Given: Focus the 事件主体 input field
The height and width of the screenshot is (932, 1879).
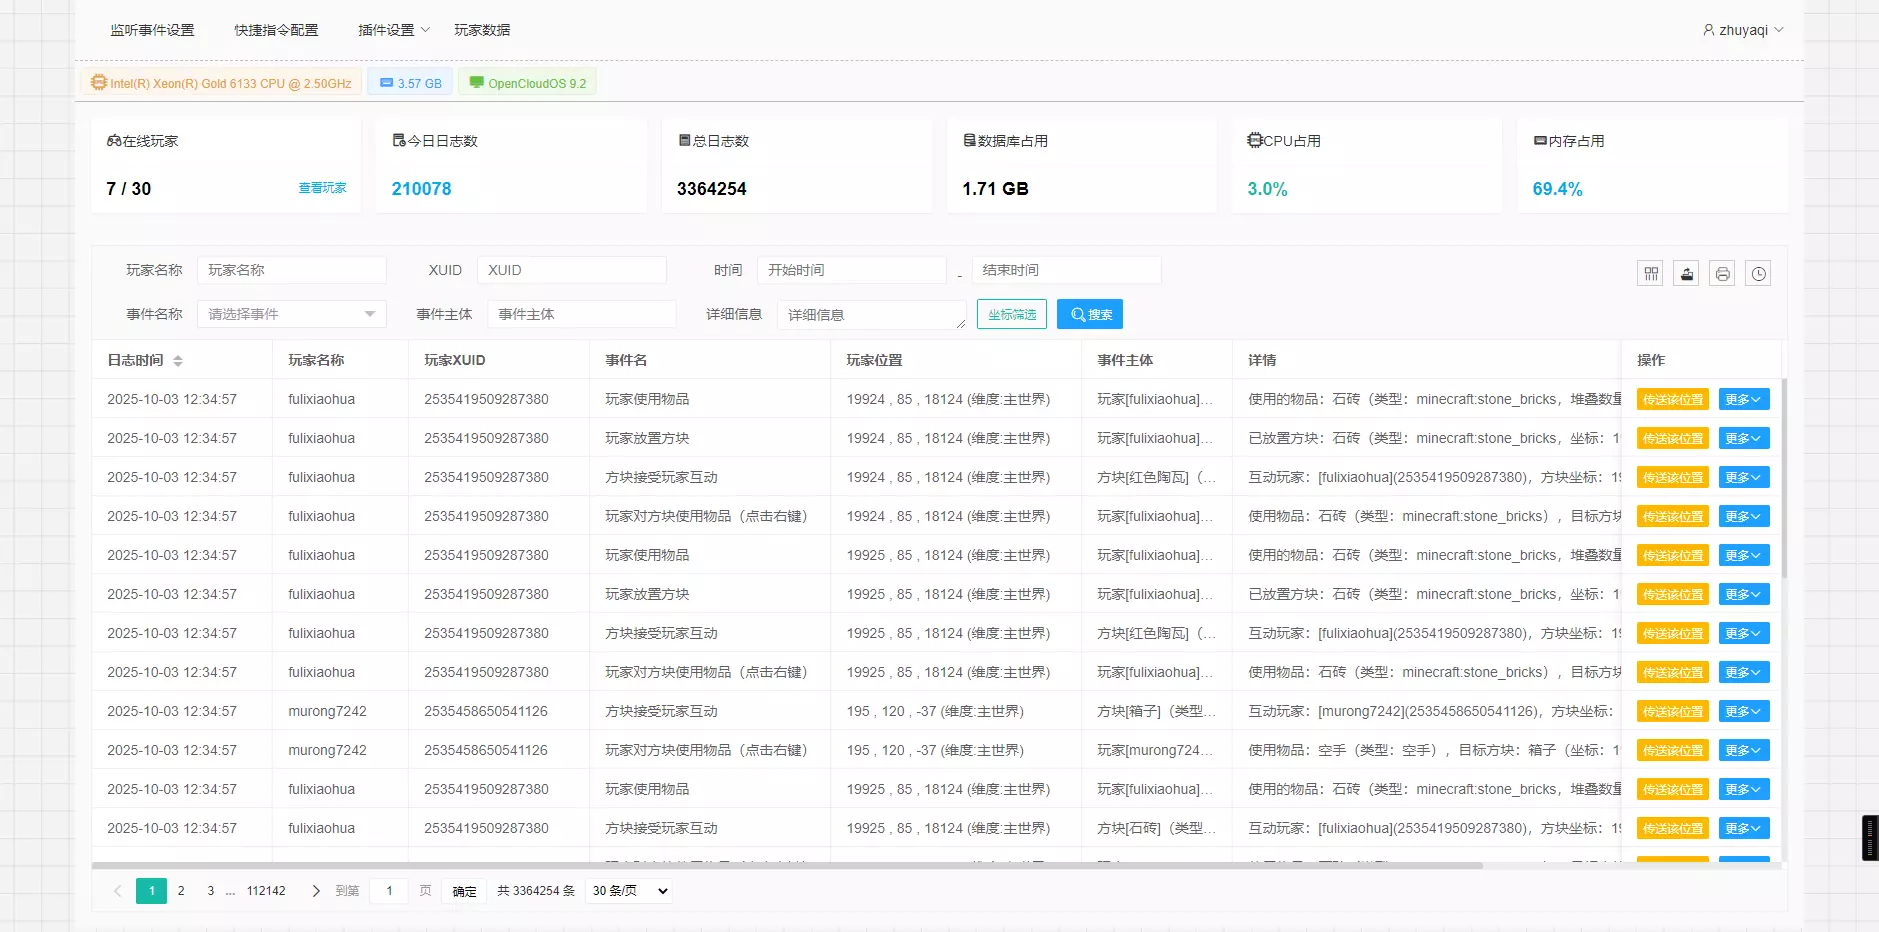Looking at the screenshot, I should tap(582, 314).
